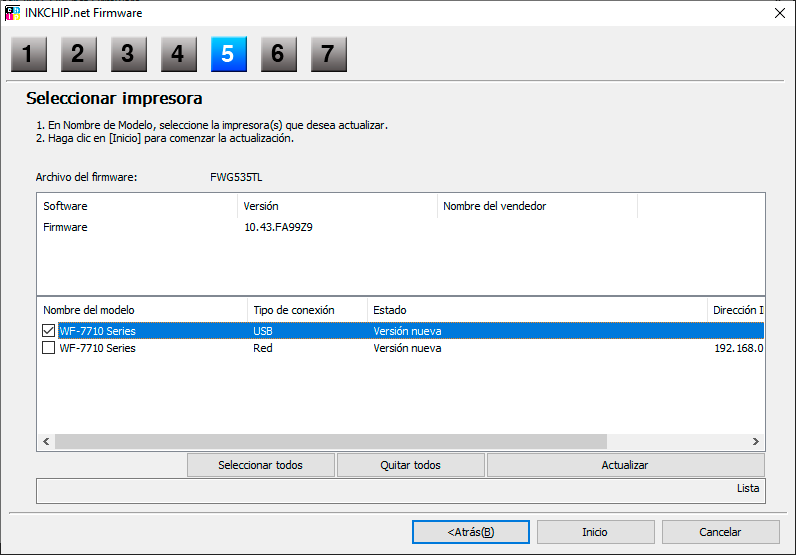The width and height of the screenshot is (796, 555).
Task: Click version value 10.43.FA99Z9
Action: pos(278,227)
